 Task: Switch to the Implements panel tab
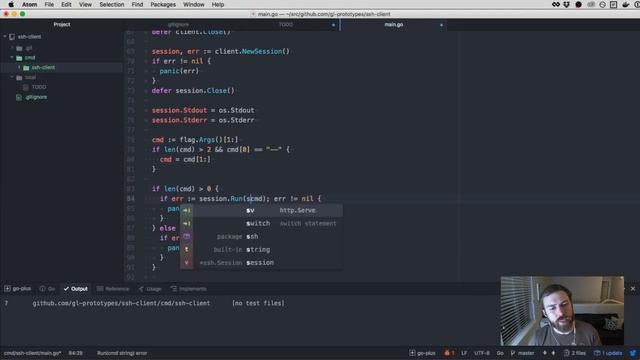[188, 289]
